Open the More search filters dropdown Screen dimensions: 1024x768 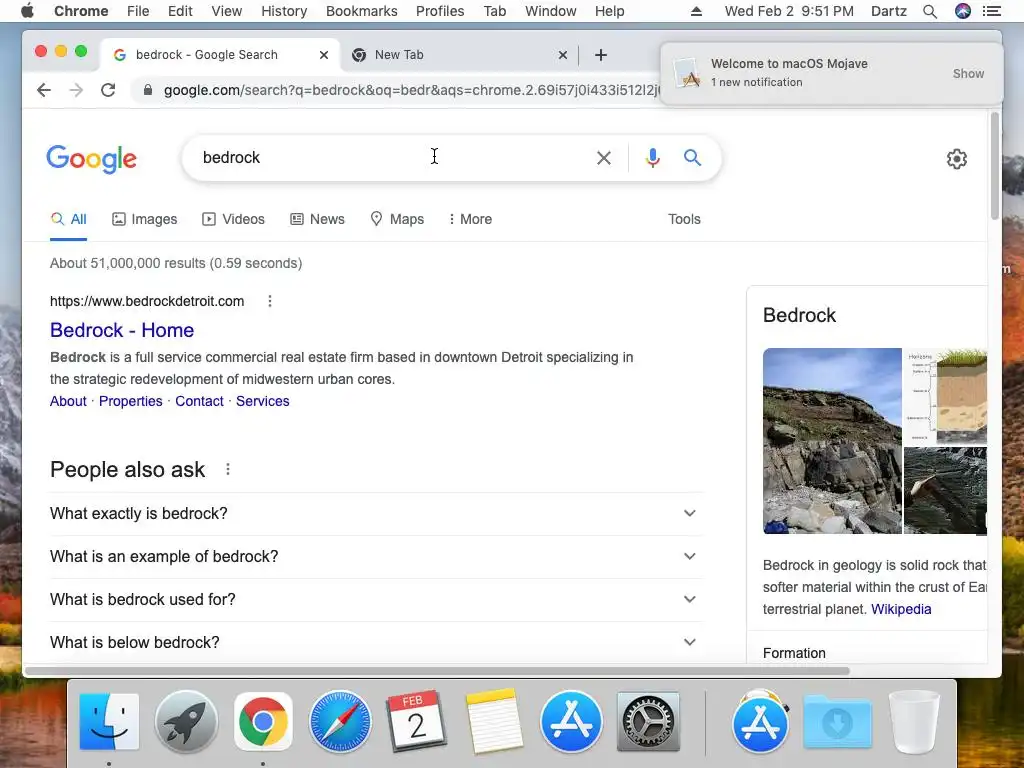pyautogui.click(x=470, y=219)
